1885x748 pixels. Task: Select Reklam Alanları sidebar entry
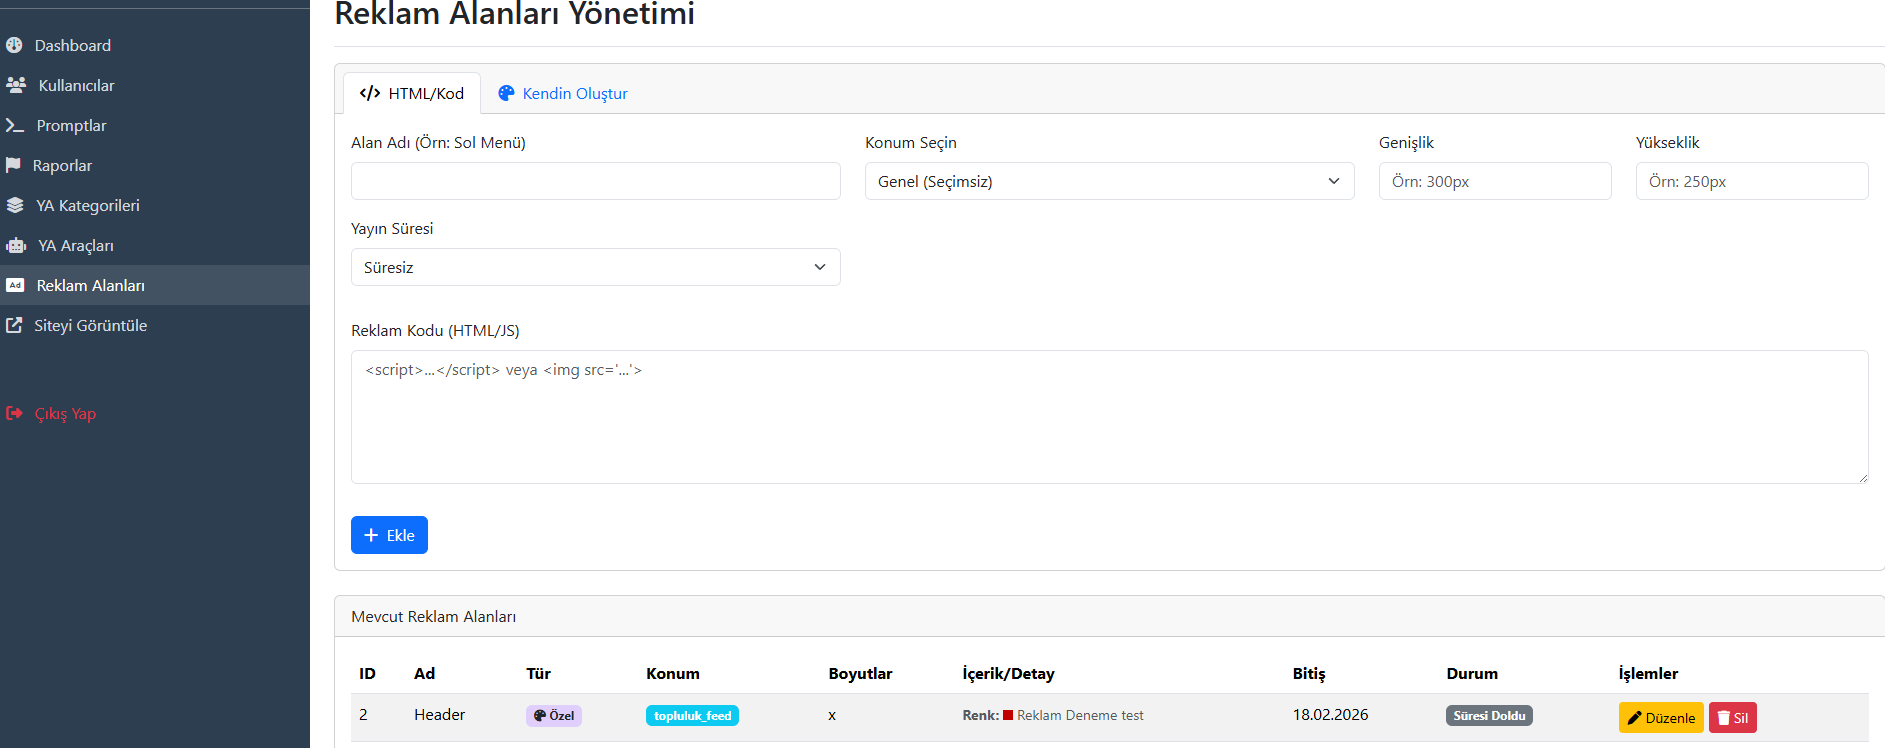tap(155, 285)
